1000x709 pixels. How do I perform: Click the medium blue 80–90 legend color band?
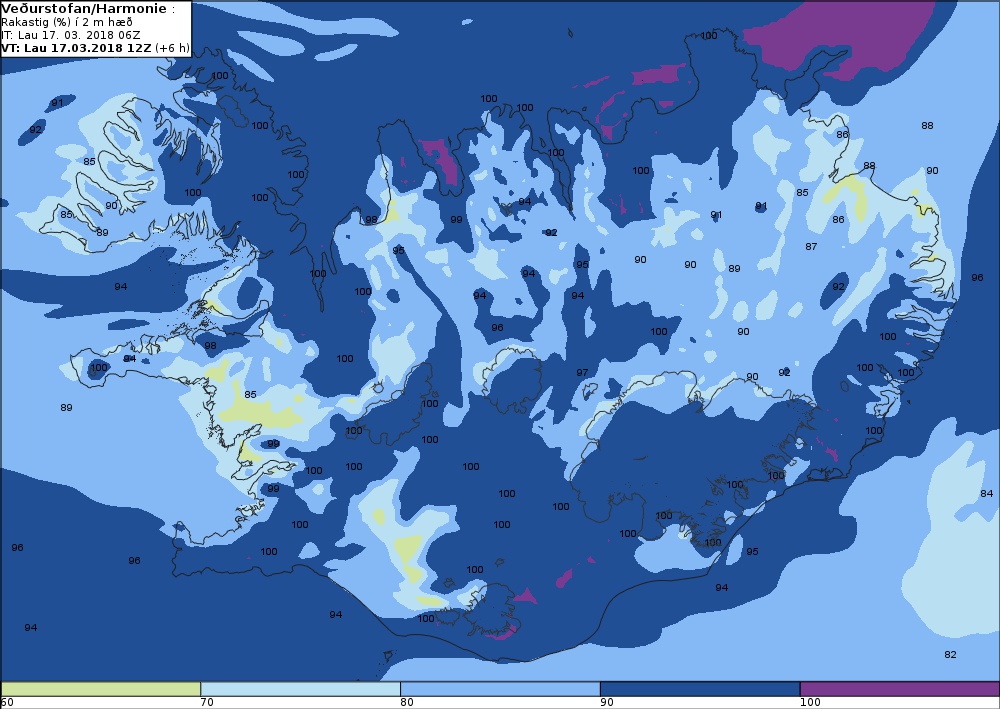click(500, 689)
